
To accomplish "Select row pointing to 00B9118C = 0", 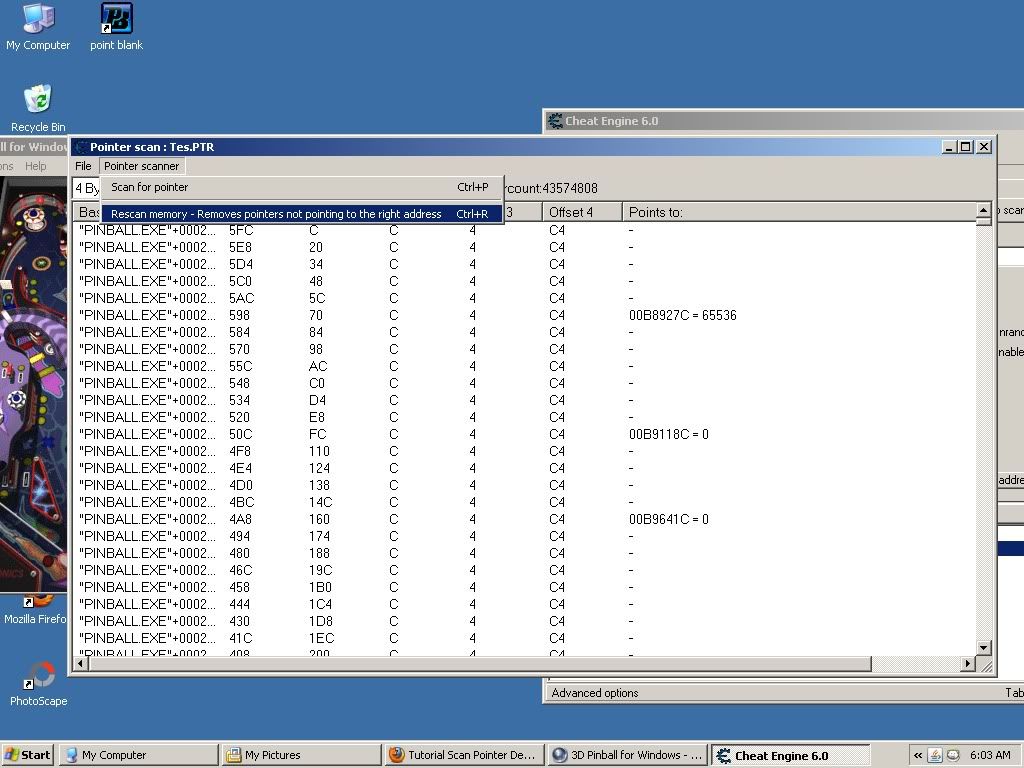I will click(x=526, y=434).
